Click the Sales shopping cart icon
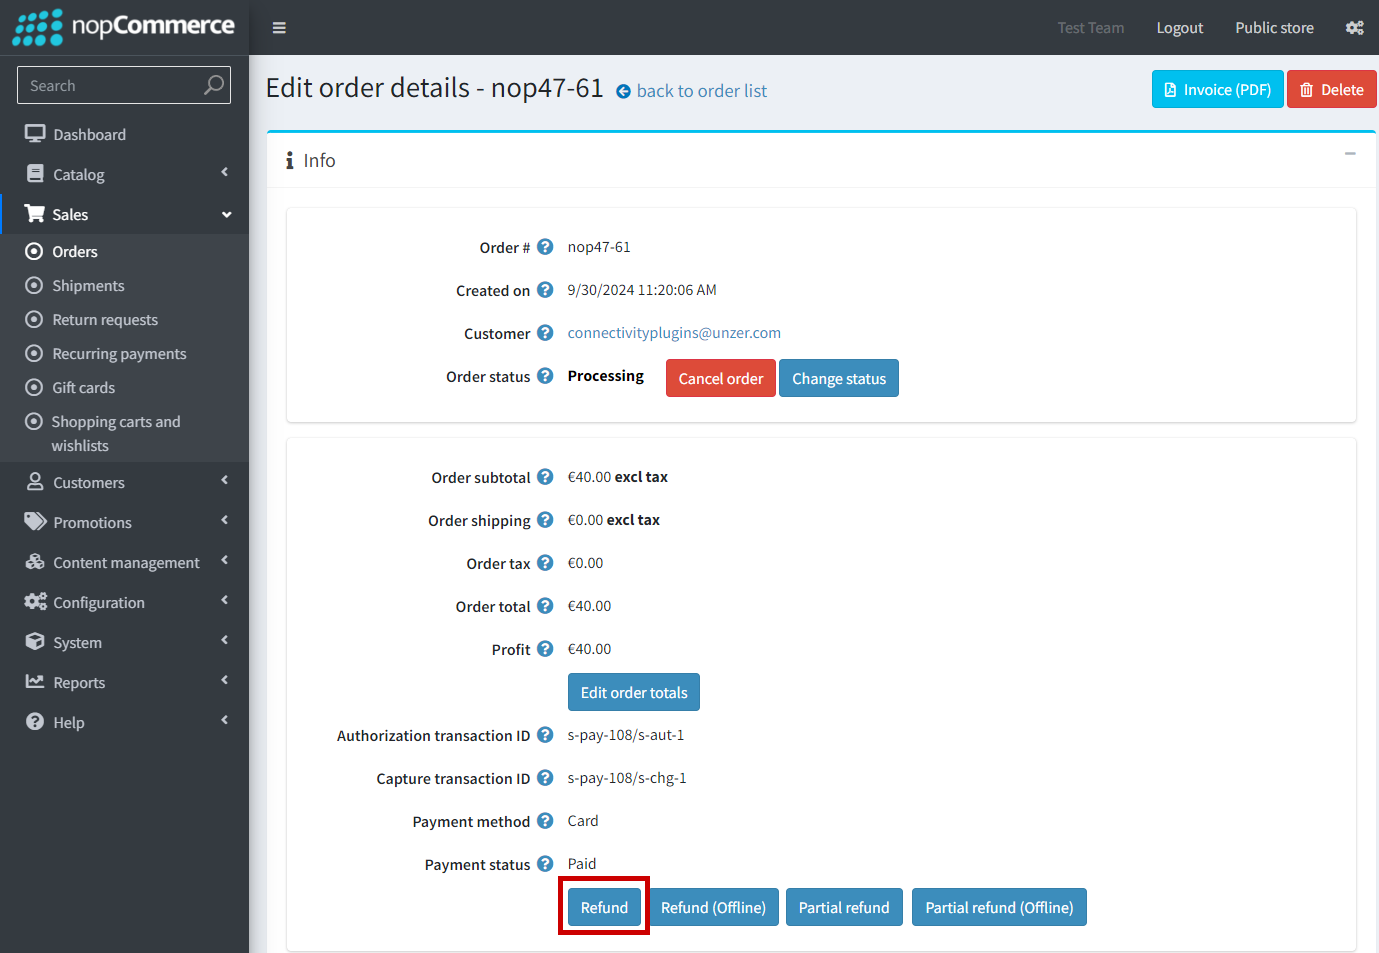 pos(35,214)
